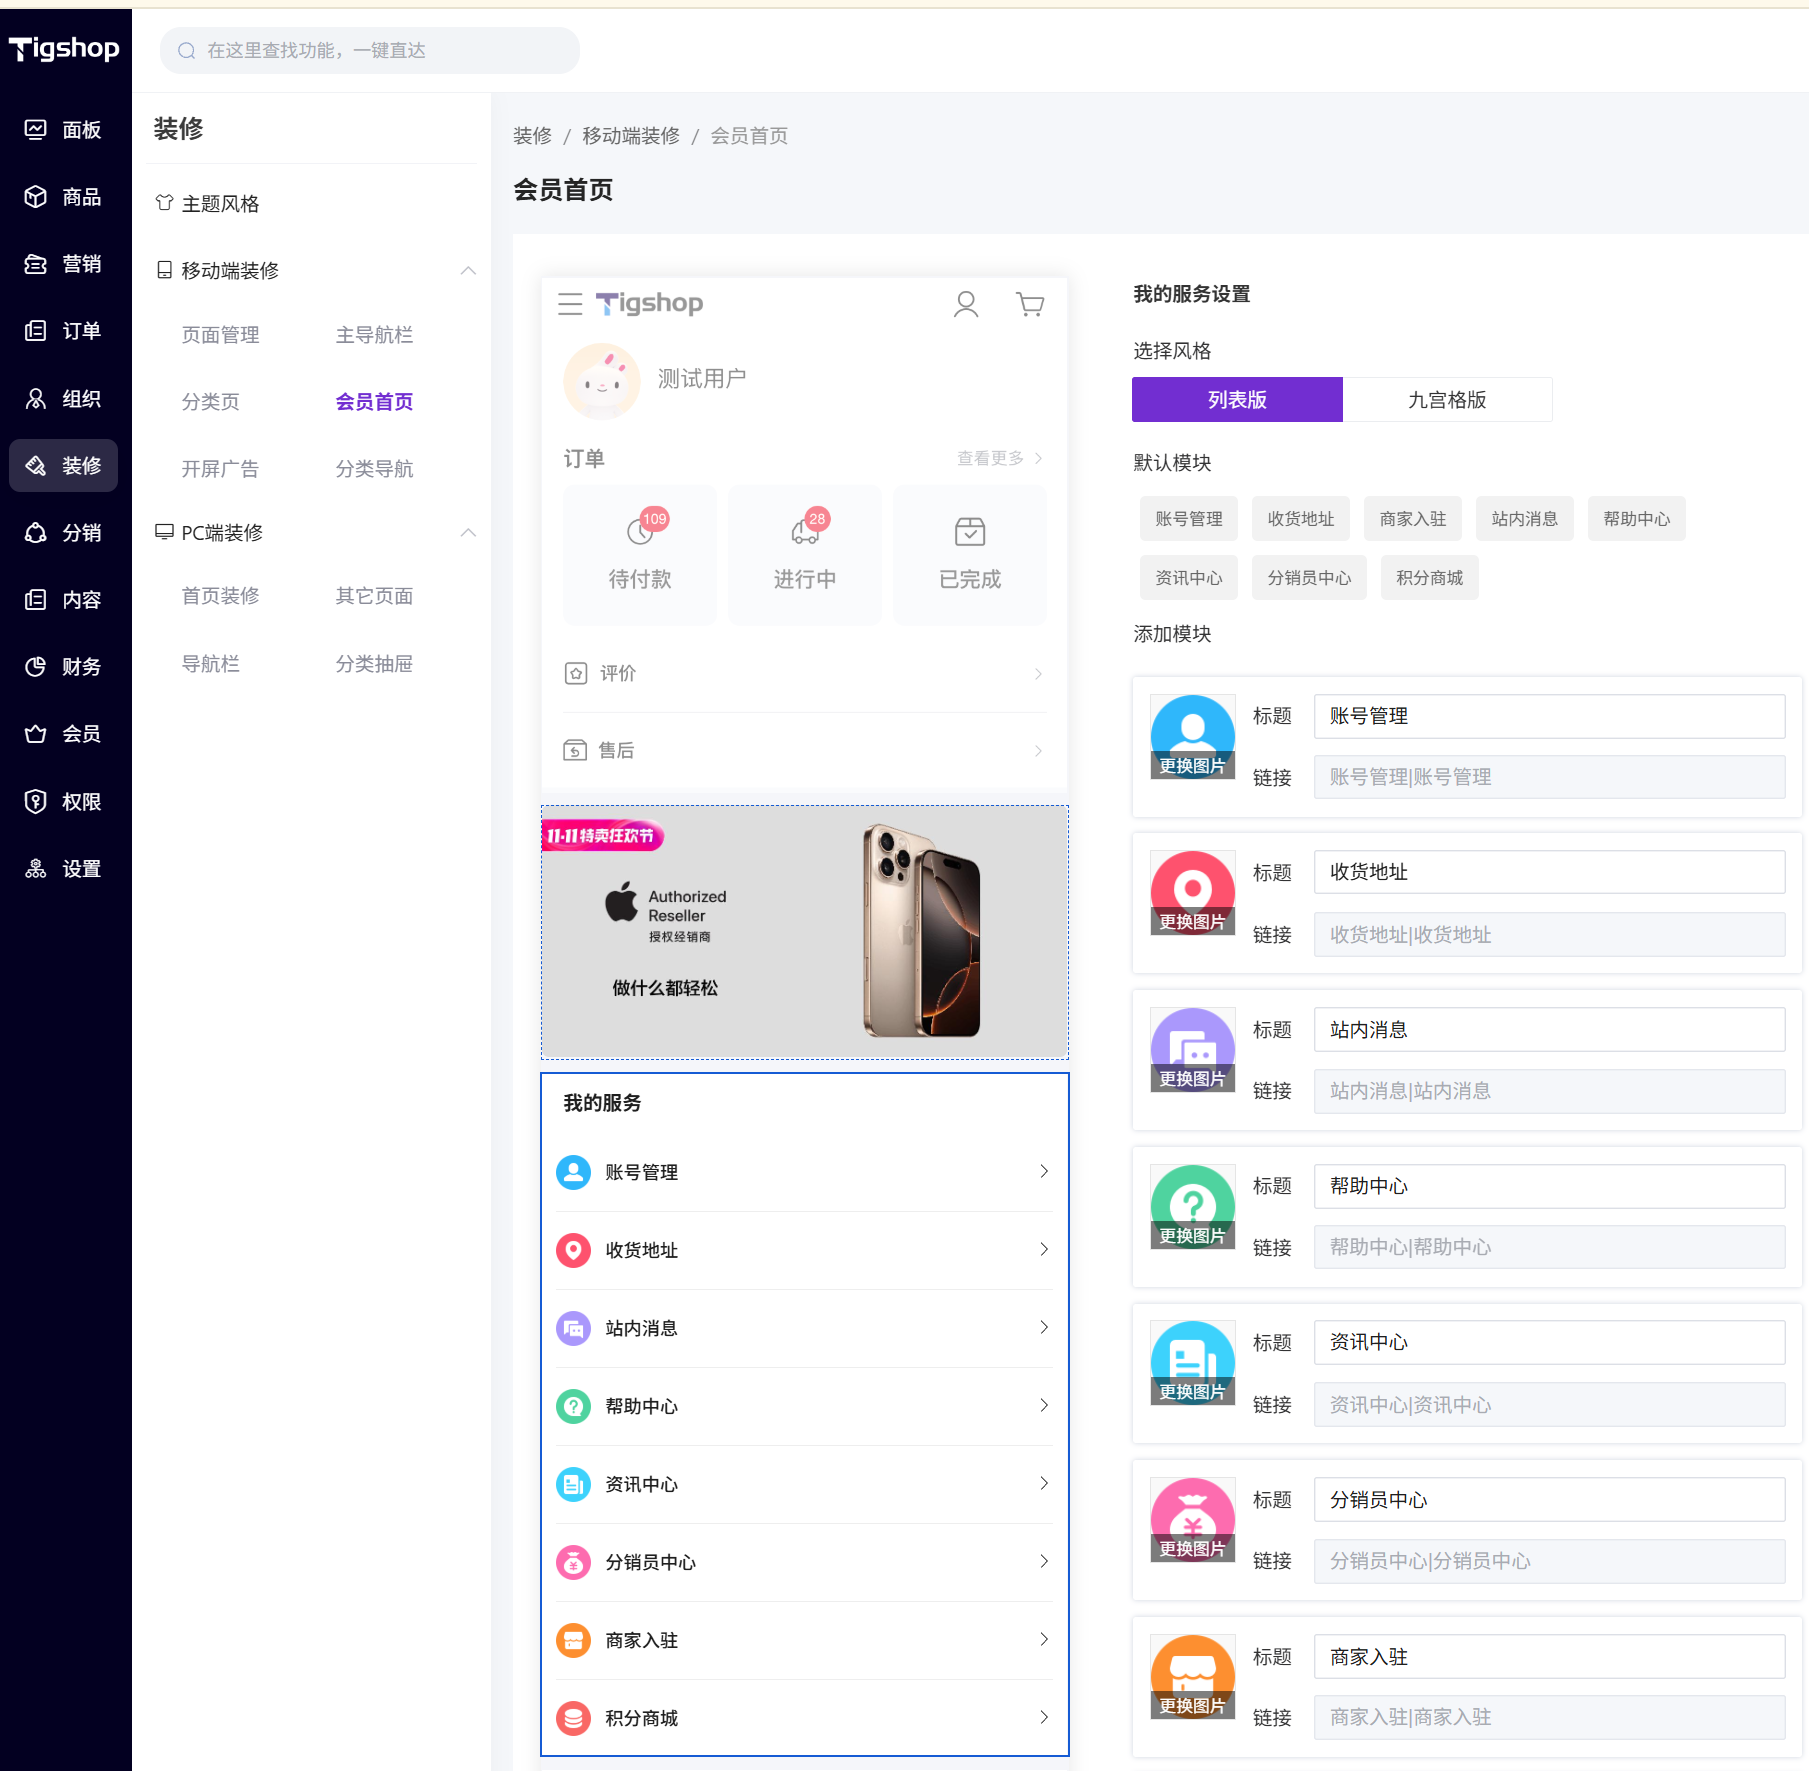Click the pending payment order icon

pyautogui.click(x=640, y=531)
